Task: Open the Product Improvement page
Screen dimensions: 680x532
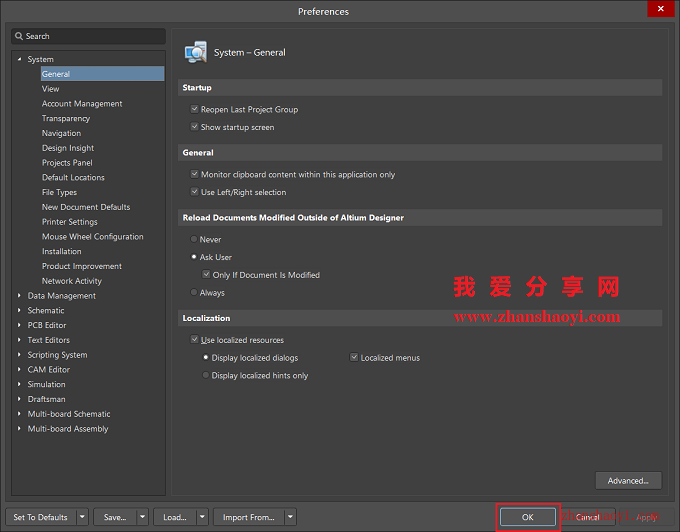Action: (x=82, y=266)
